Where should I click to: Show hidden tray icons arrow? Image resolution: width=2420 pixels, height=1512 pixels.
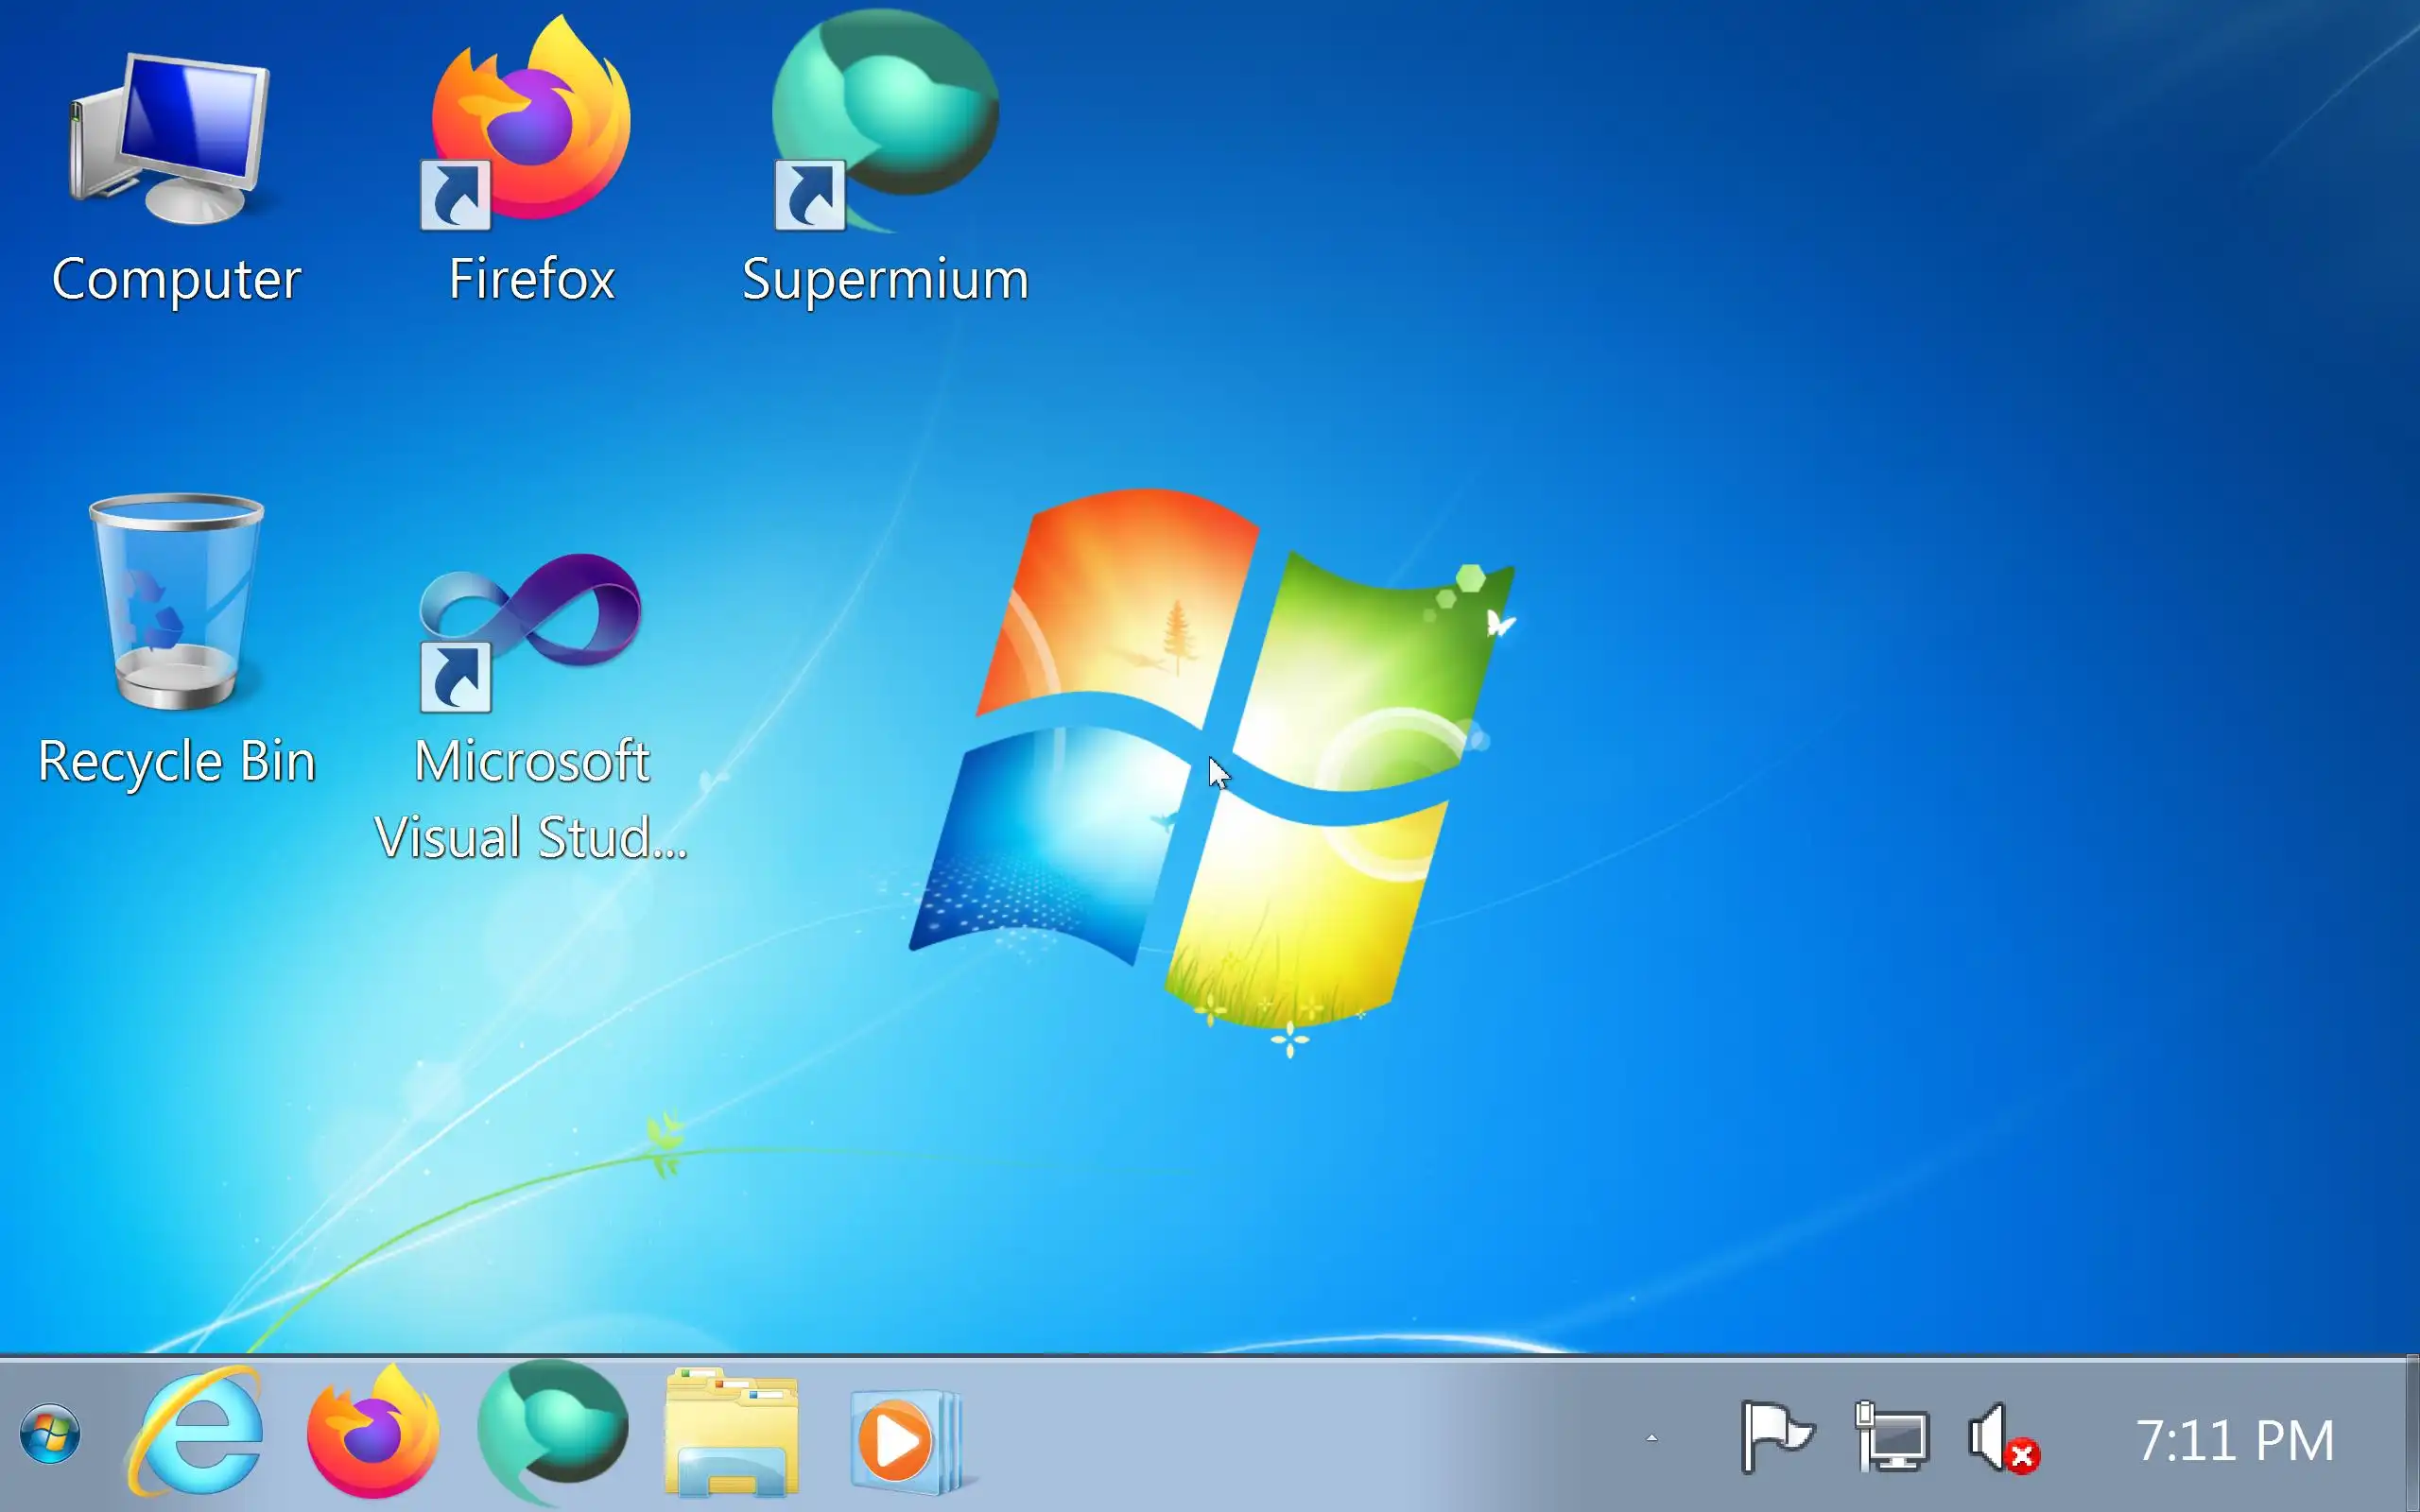click(x=1651, y=1439)
